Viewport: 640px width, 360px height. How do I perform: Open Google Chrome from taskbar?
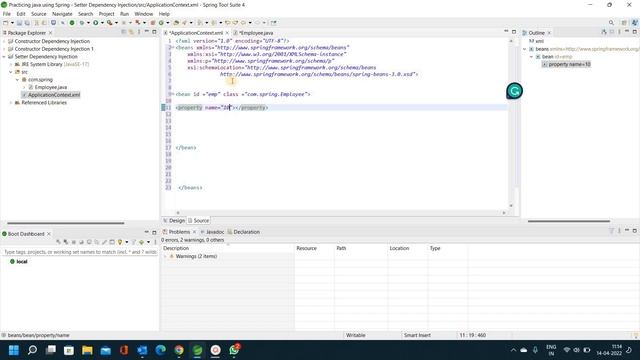click(179, 350)
